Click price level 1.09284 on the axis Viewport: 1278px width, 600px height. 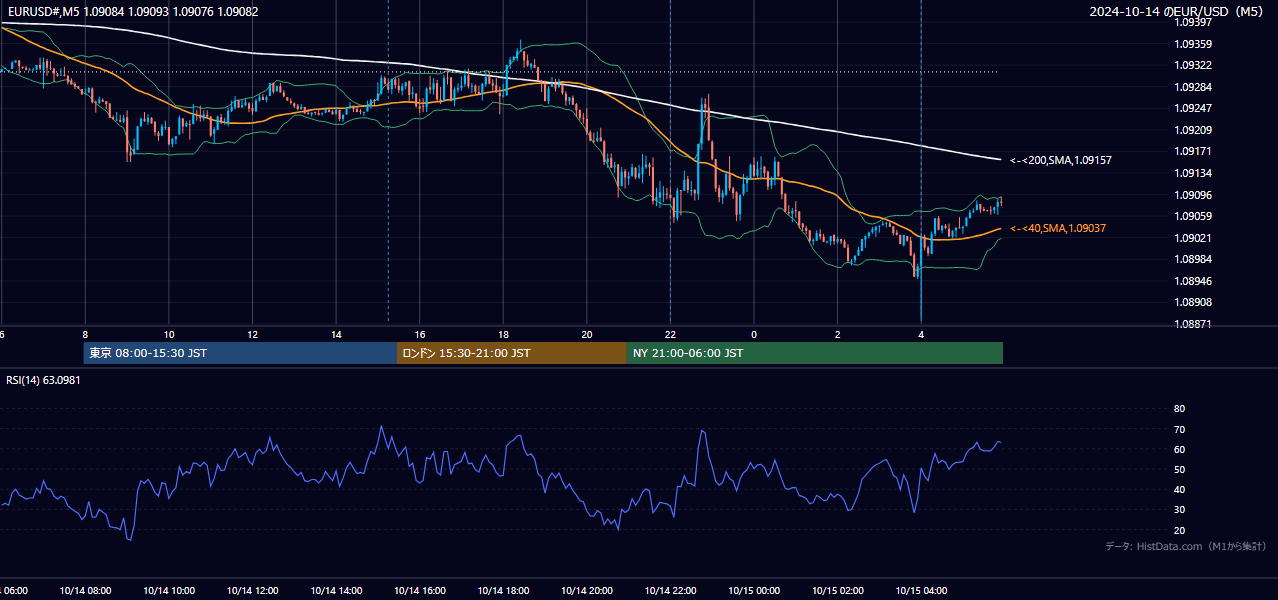tap(1193, 87)
